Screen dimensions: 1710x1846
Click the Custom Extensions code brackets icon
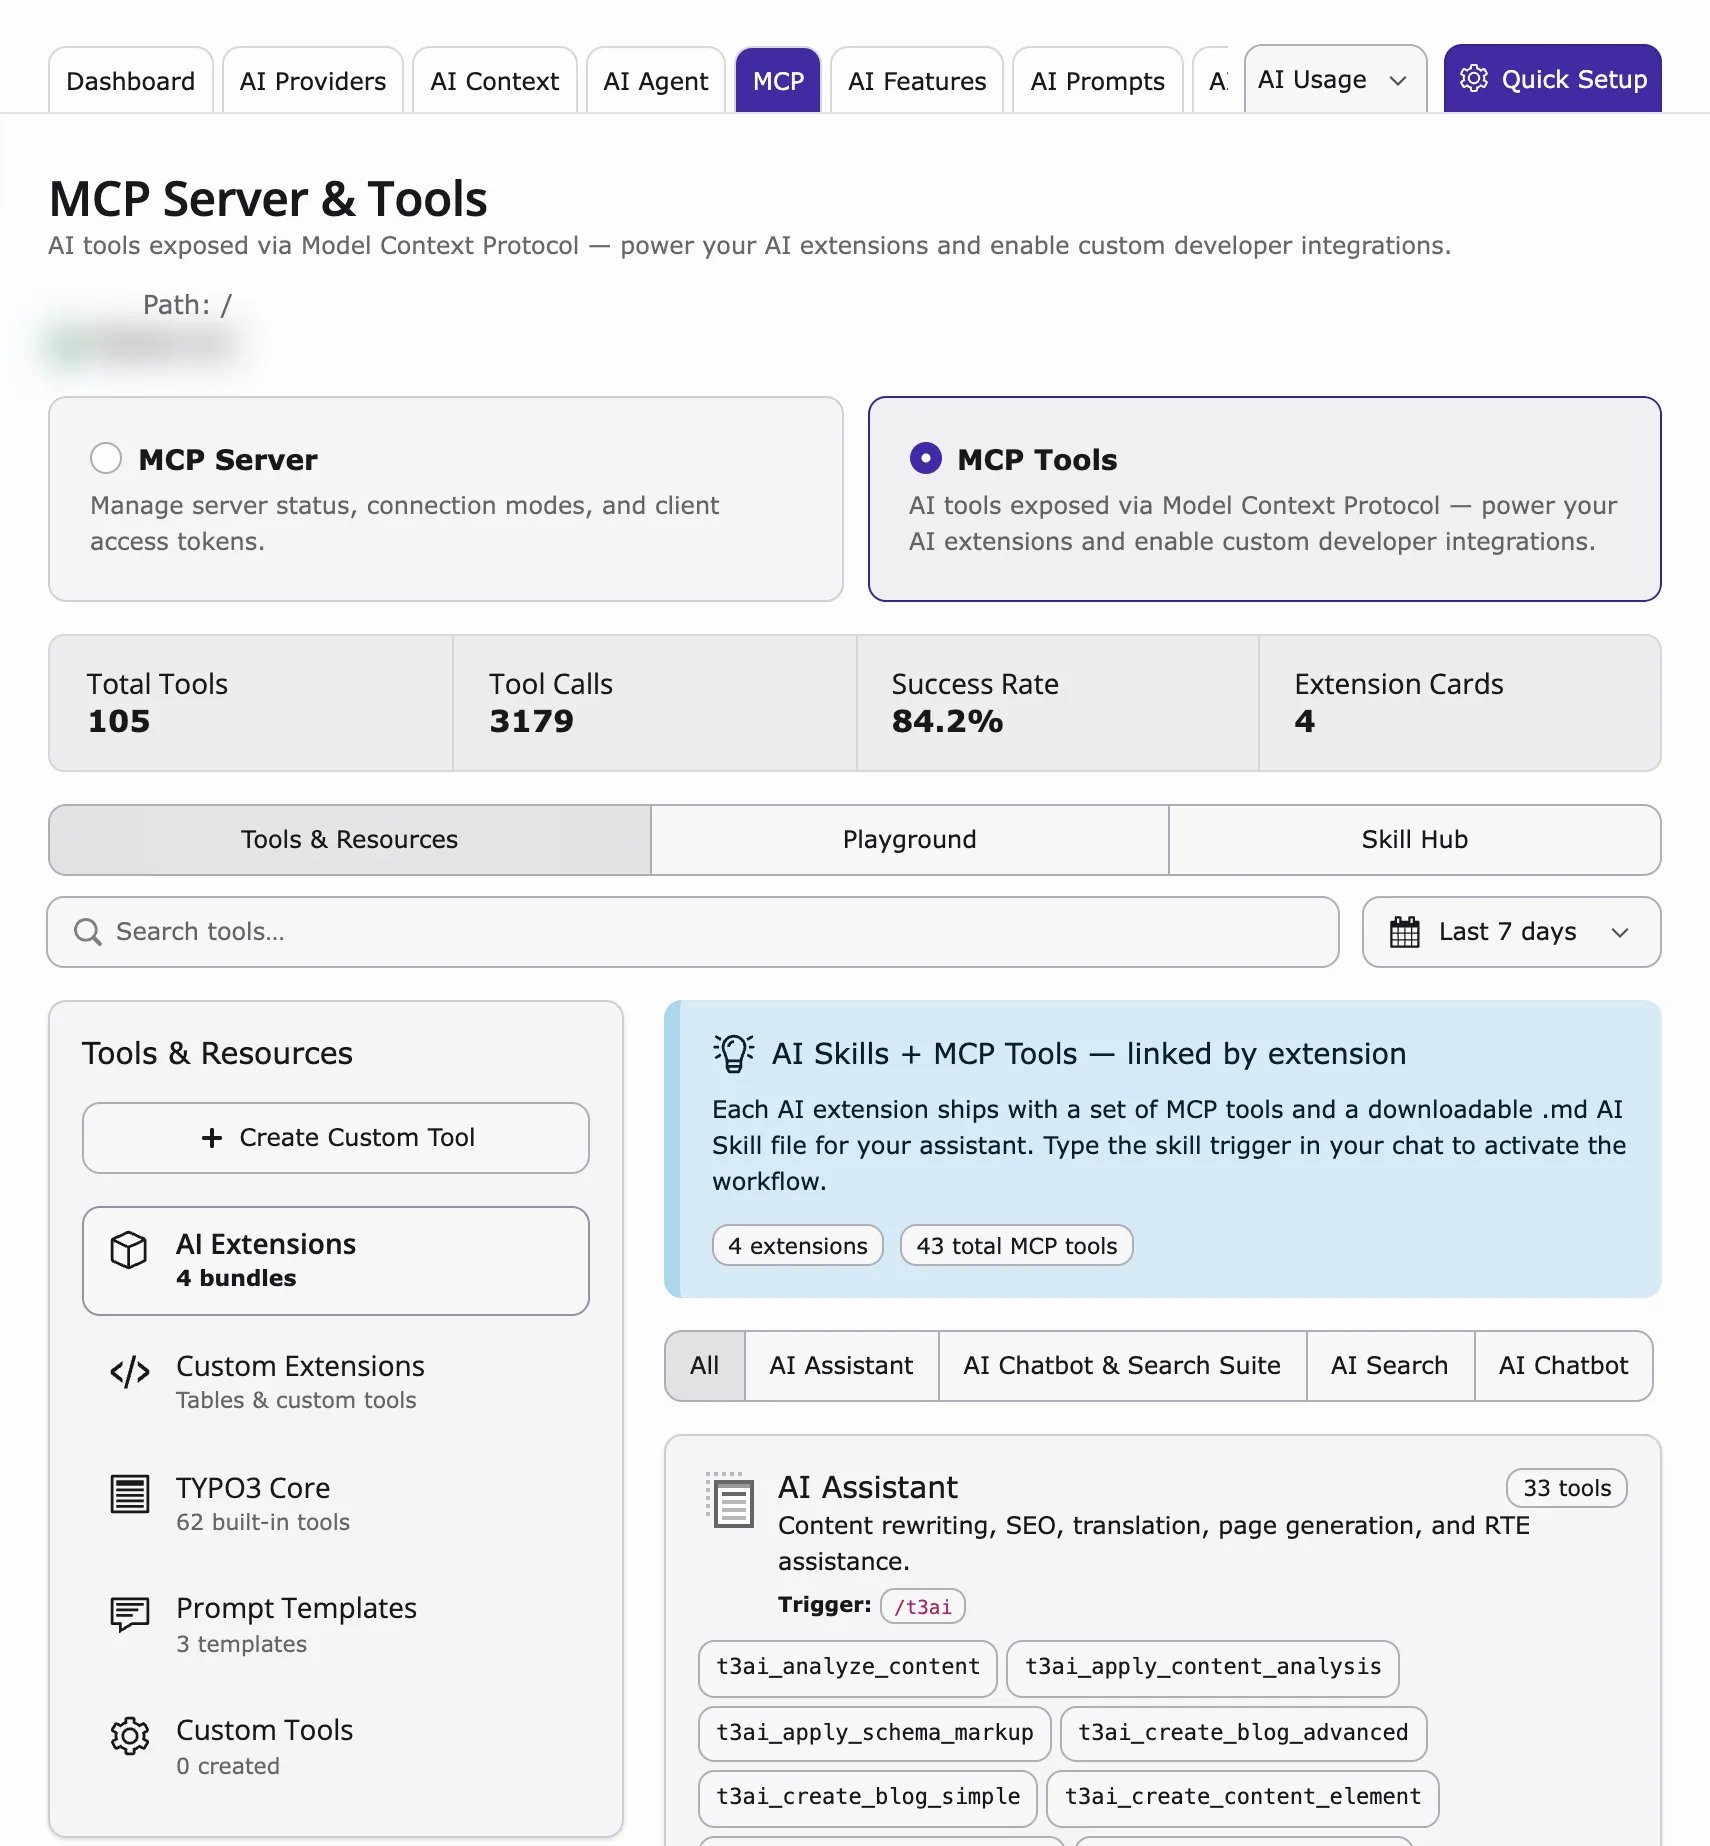(x=129, y=1372)
